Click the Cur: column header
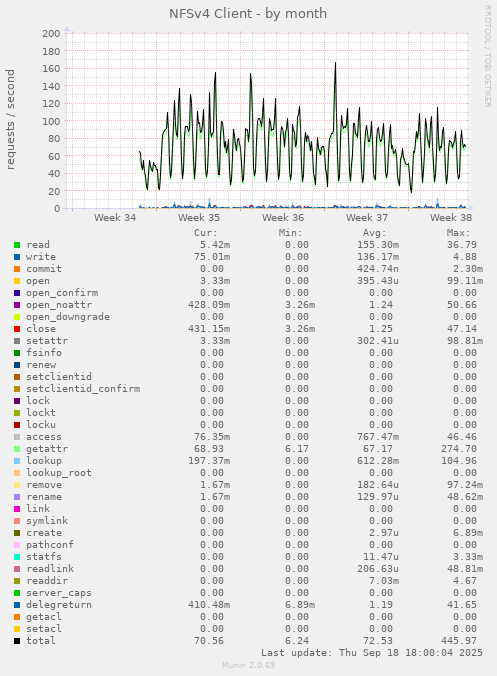The image size is (497, 676). pyautogui.click(x=206, y=233)
